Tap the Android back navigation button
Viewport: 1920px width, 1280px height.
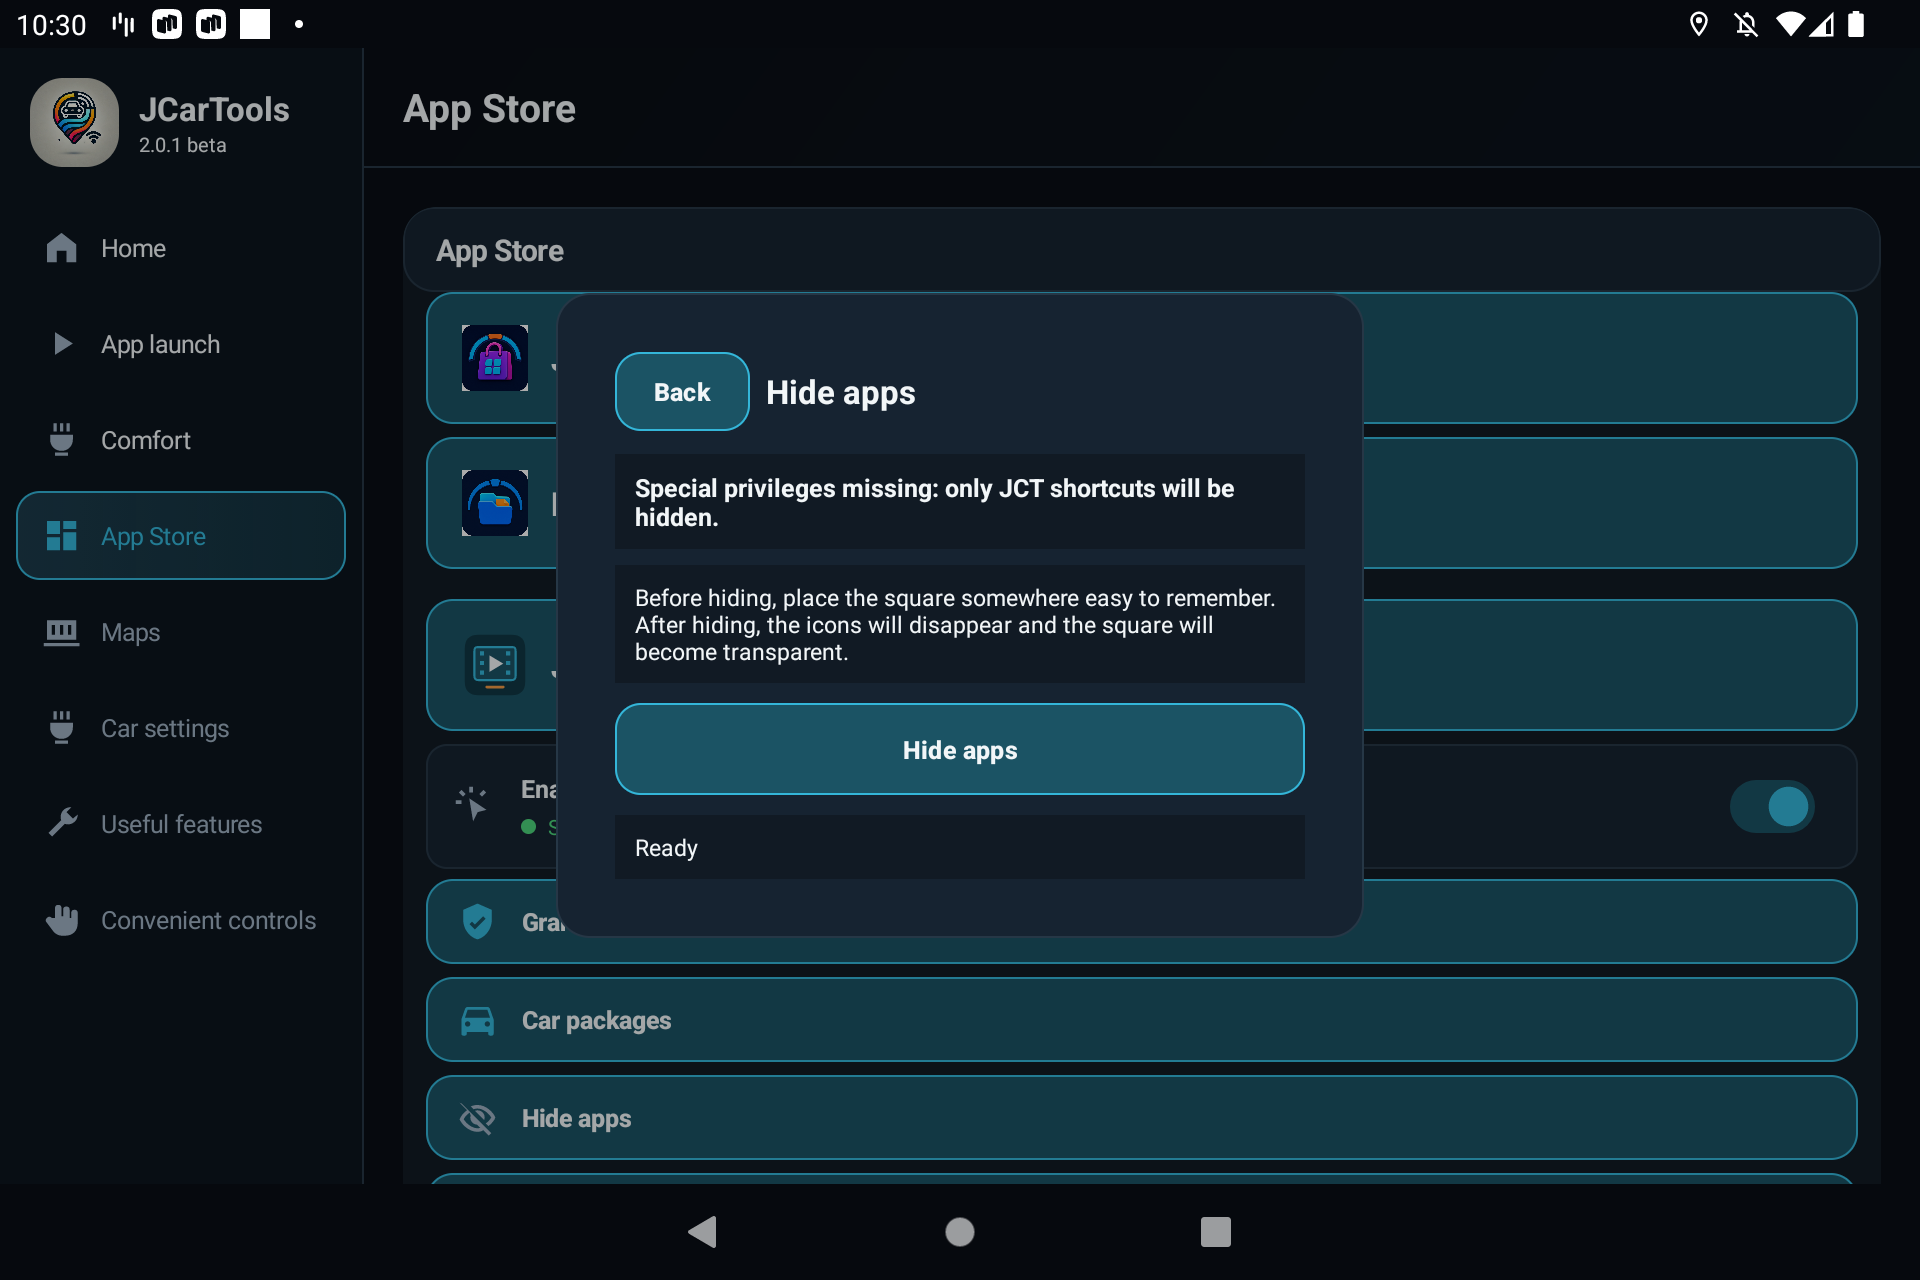tap(703, 1231)
